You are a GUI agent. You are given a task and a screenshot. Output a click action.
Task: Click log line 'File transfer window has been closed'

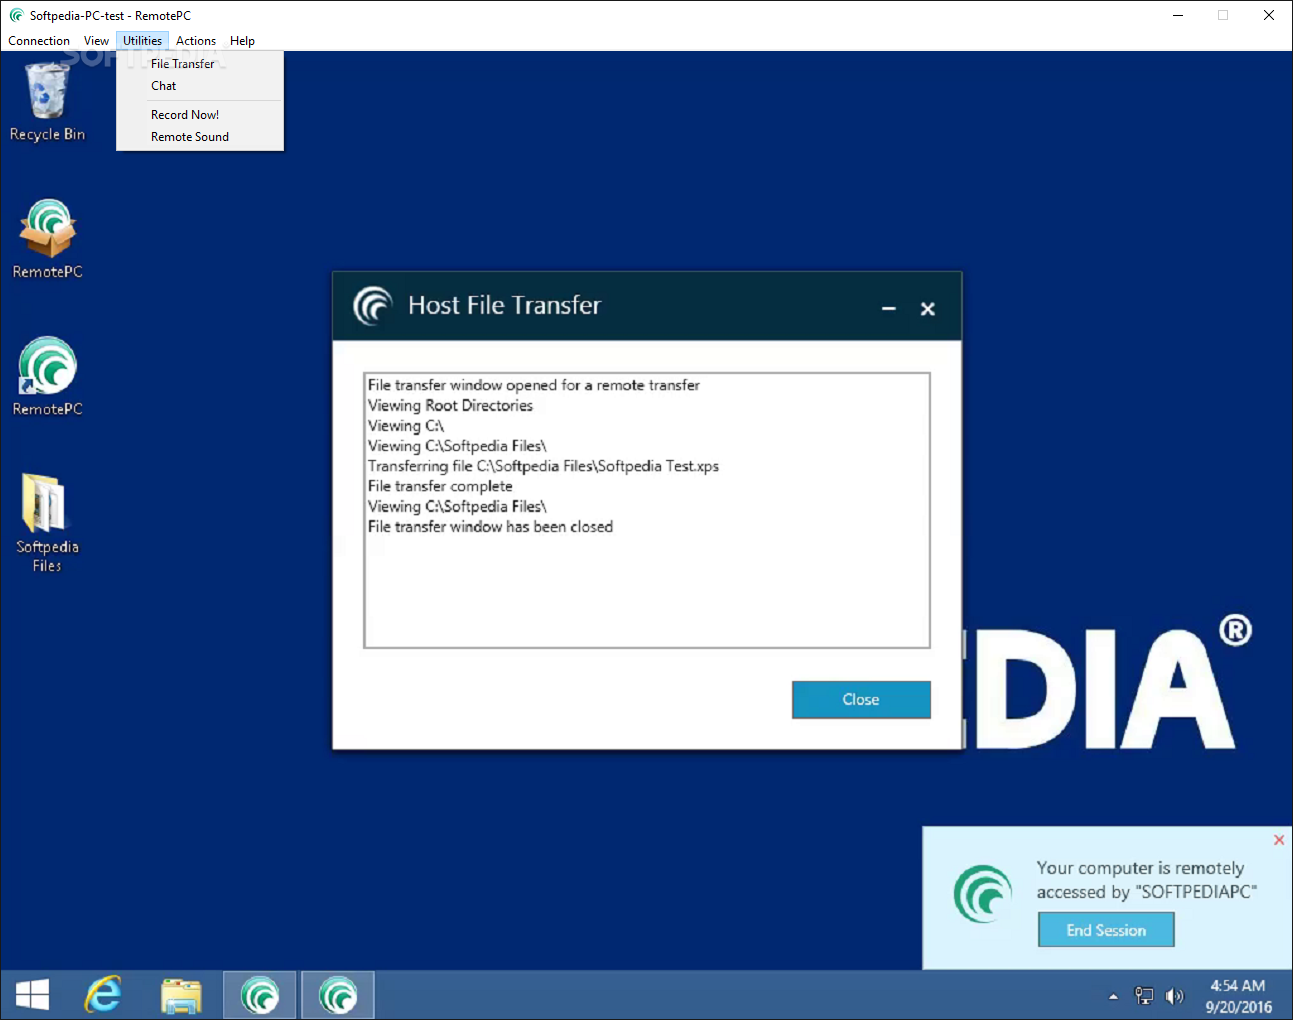[490, 527]
